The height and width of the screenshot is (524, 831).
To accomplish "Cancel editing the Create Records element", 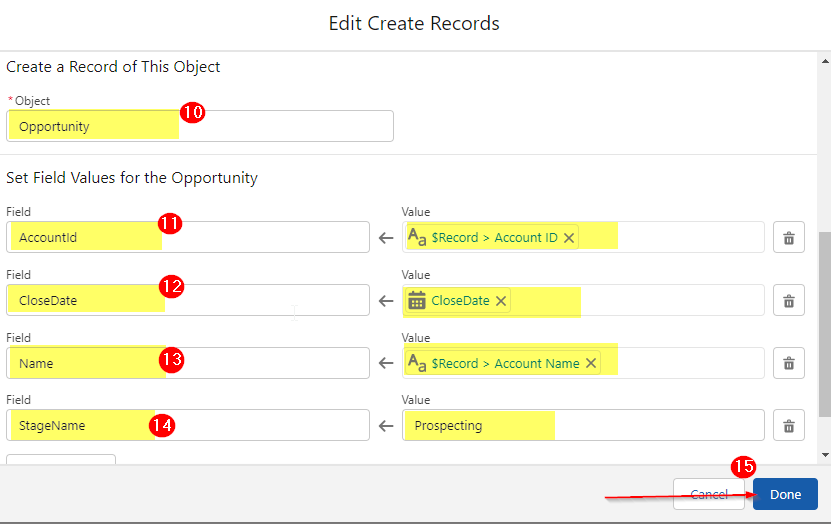I will [x=709, y=494].
